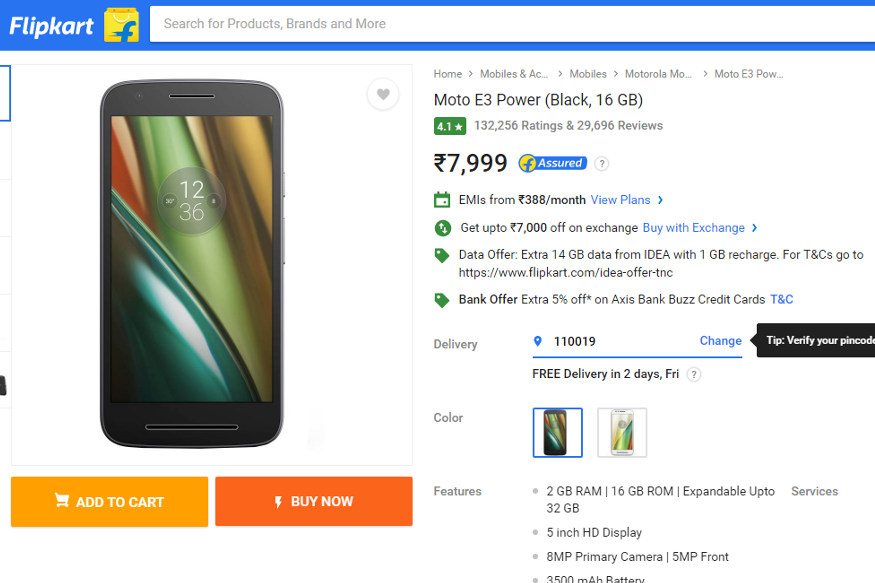
Task: Expand View Plans for EMI options
Action: (620, 199)
